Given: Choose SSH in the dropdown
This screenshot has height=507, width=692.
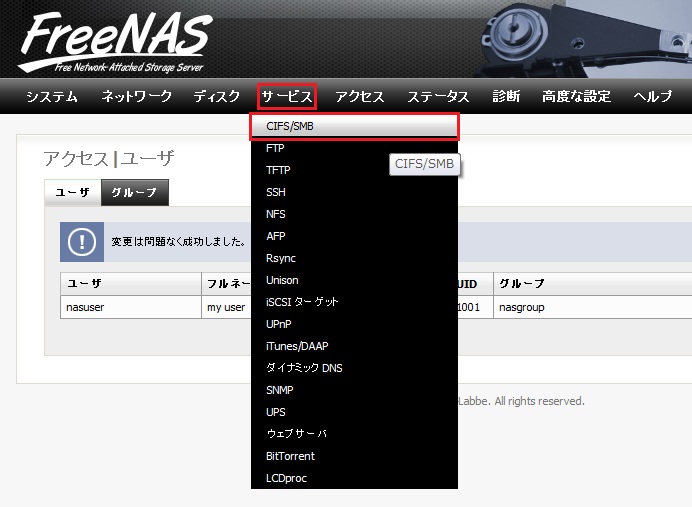Looking at the screenshot, I should pyautogui.click(x=354, y=192).
